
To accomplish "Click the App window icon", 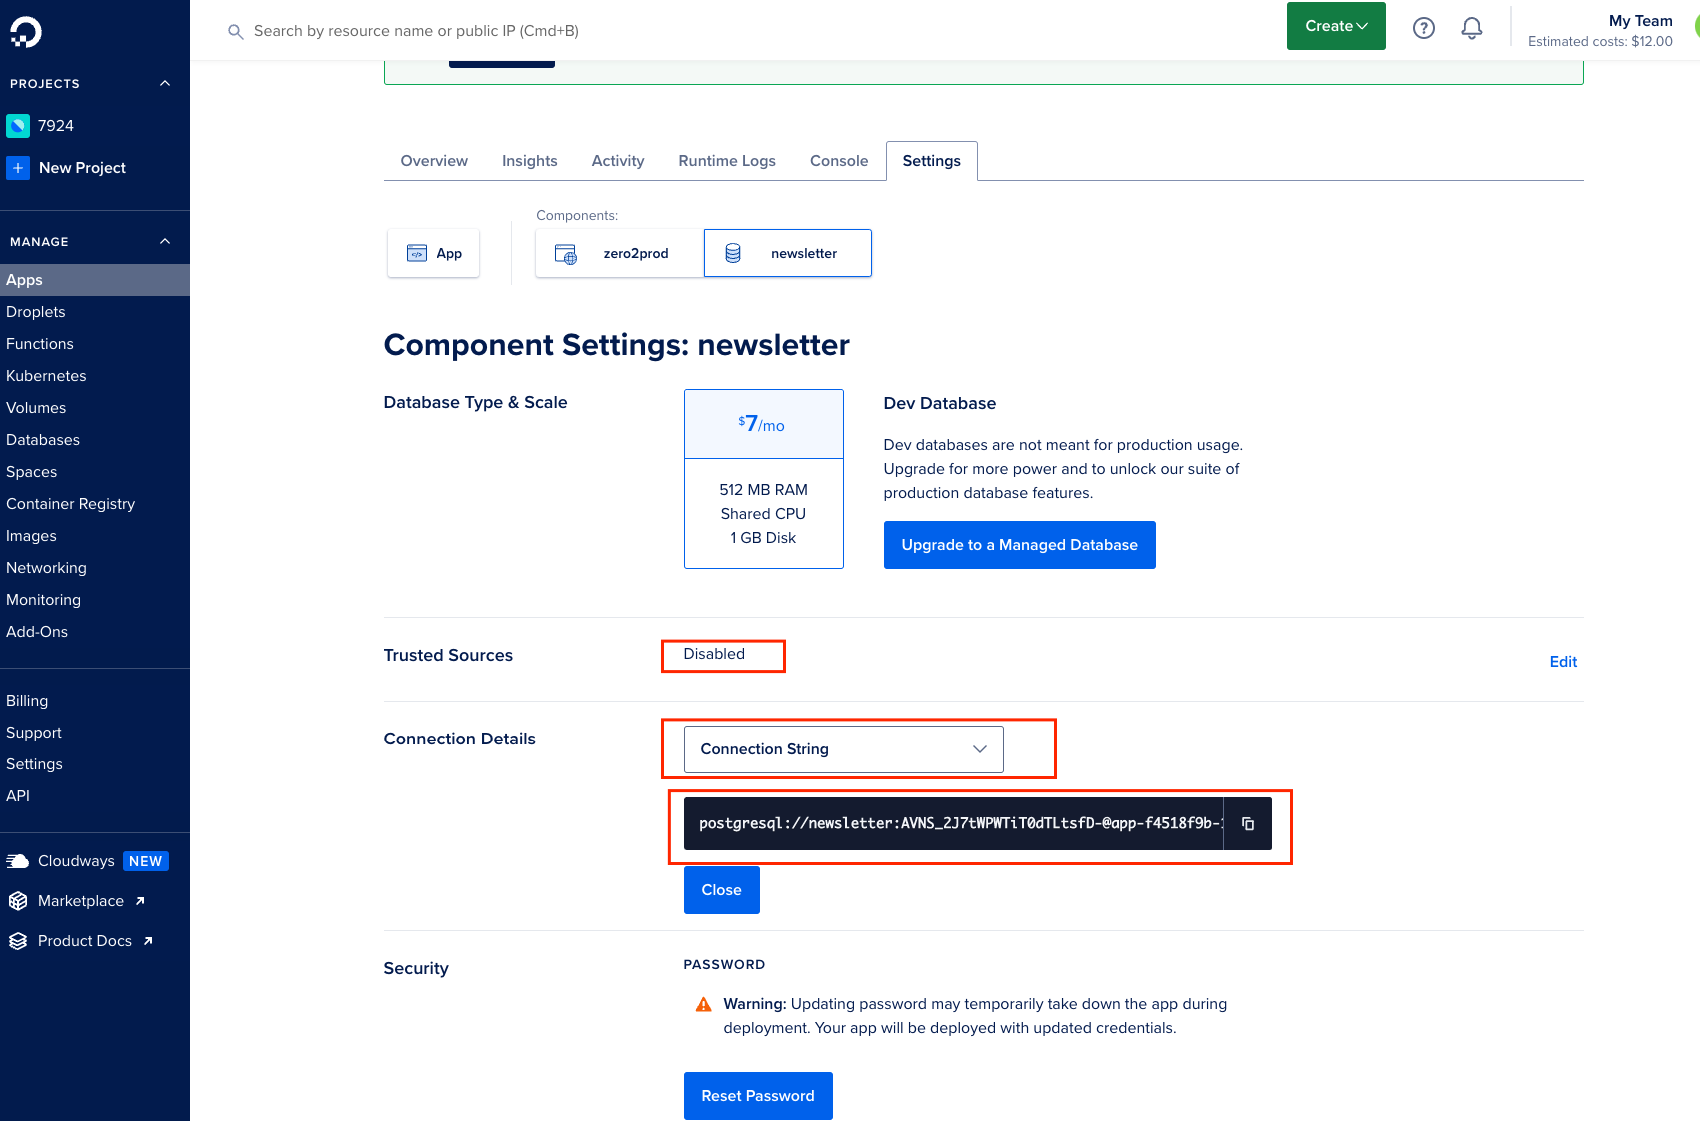I will pos(417,253).
